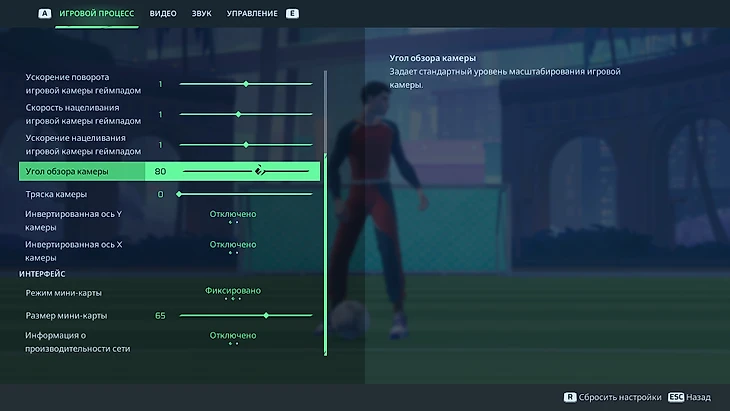Adjust Скорость нацеливания игровой камеры slider
The image size is (730, 411).
246,114
